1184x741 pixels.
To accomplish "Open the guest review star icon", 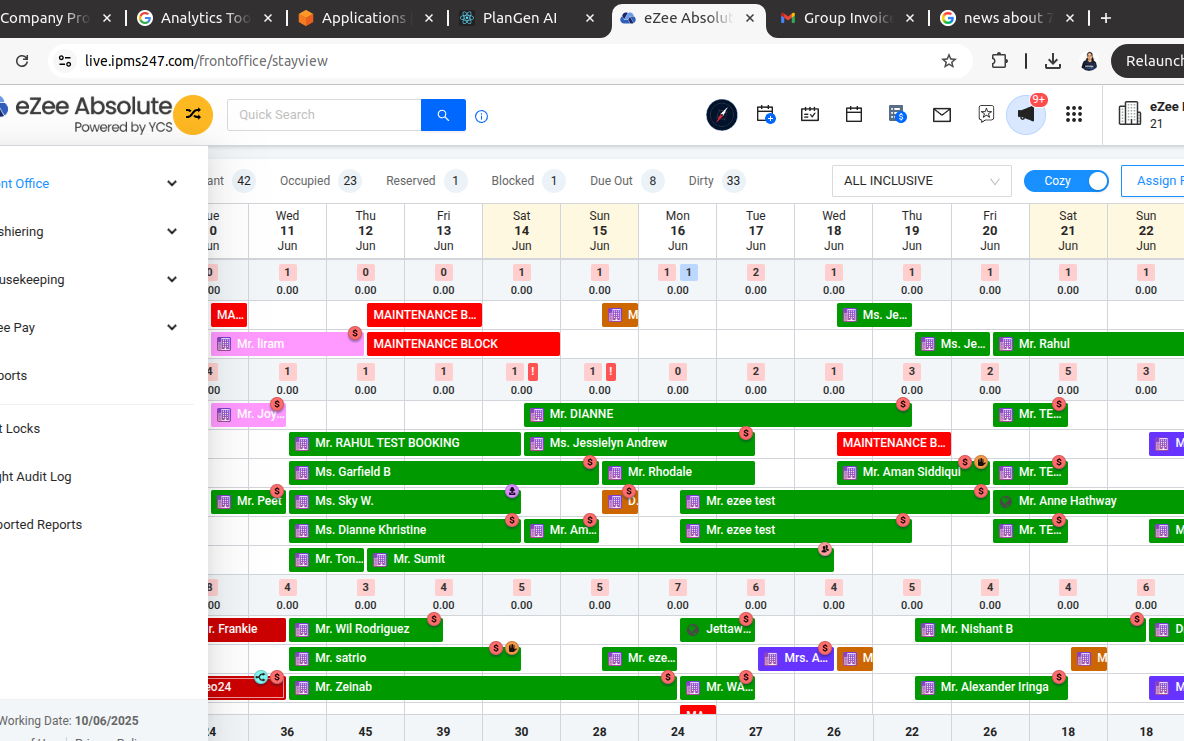I will pos(985,114).
